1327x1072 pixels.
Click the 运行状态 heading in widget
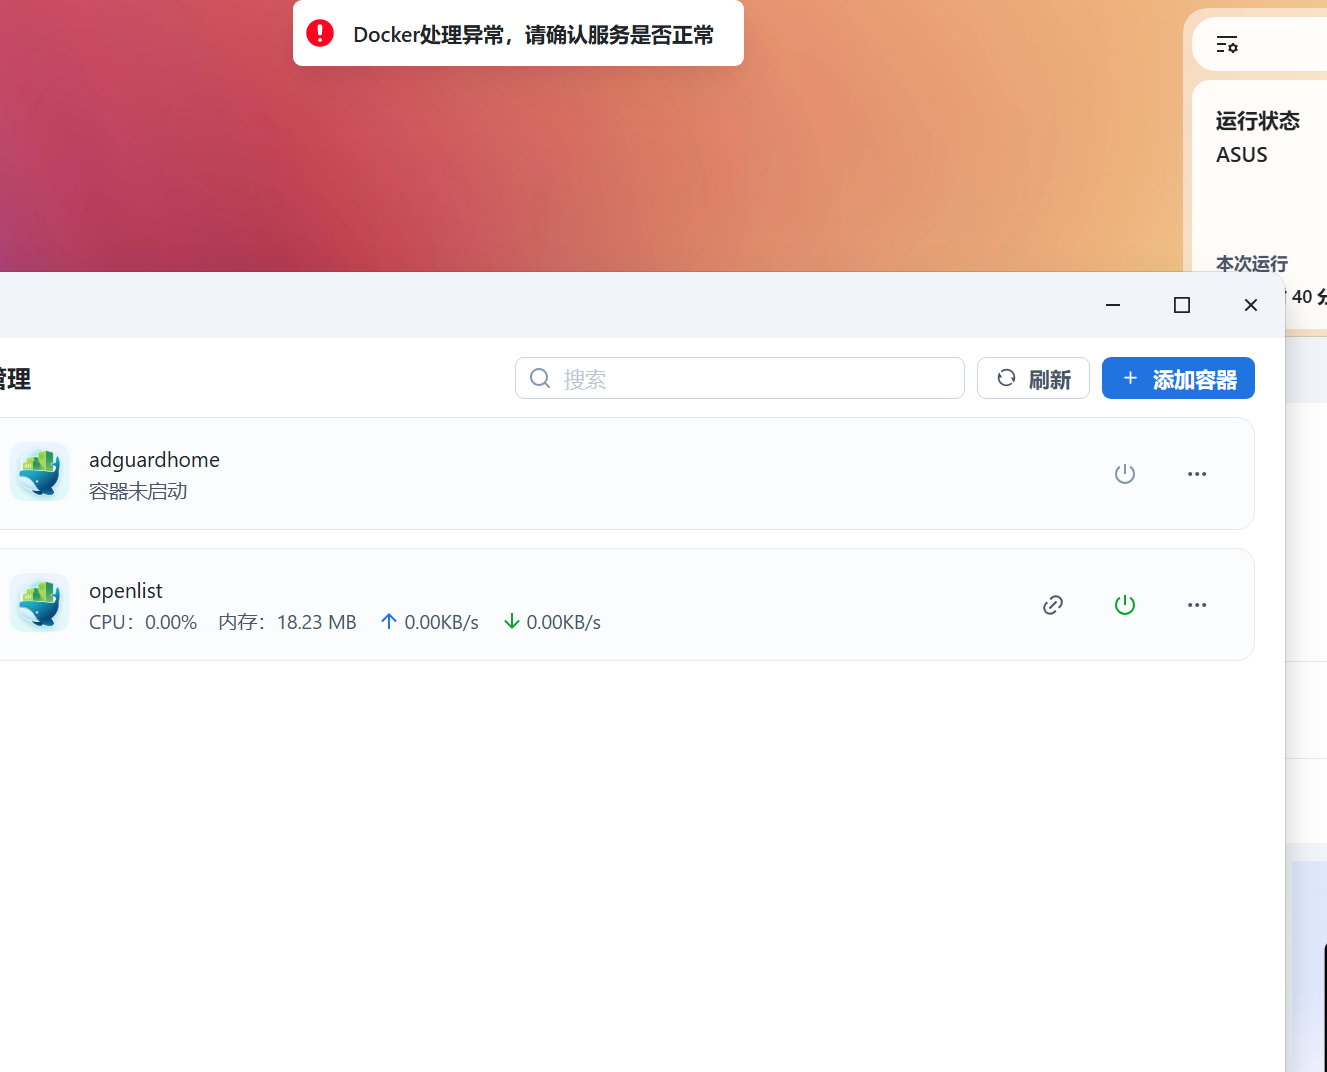click(x=1257, y=121)
